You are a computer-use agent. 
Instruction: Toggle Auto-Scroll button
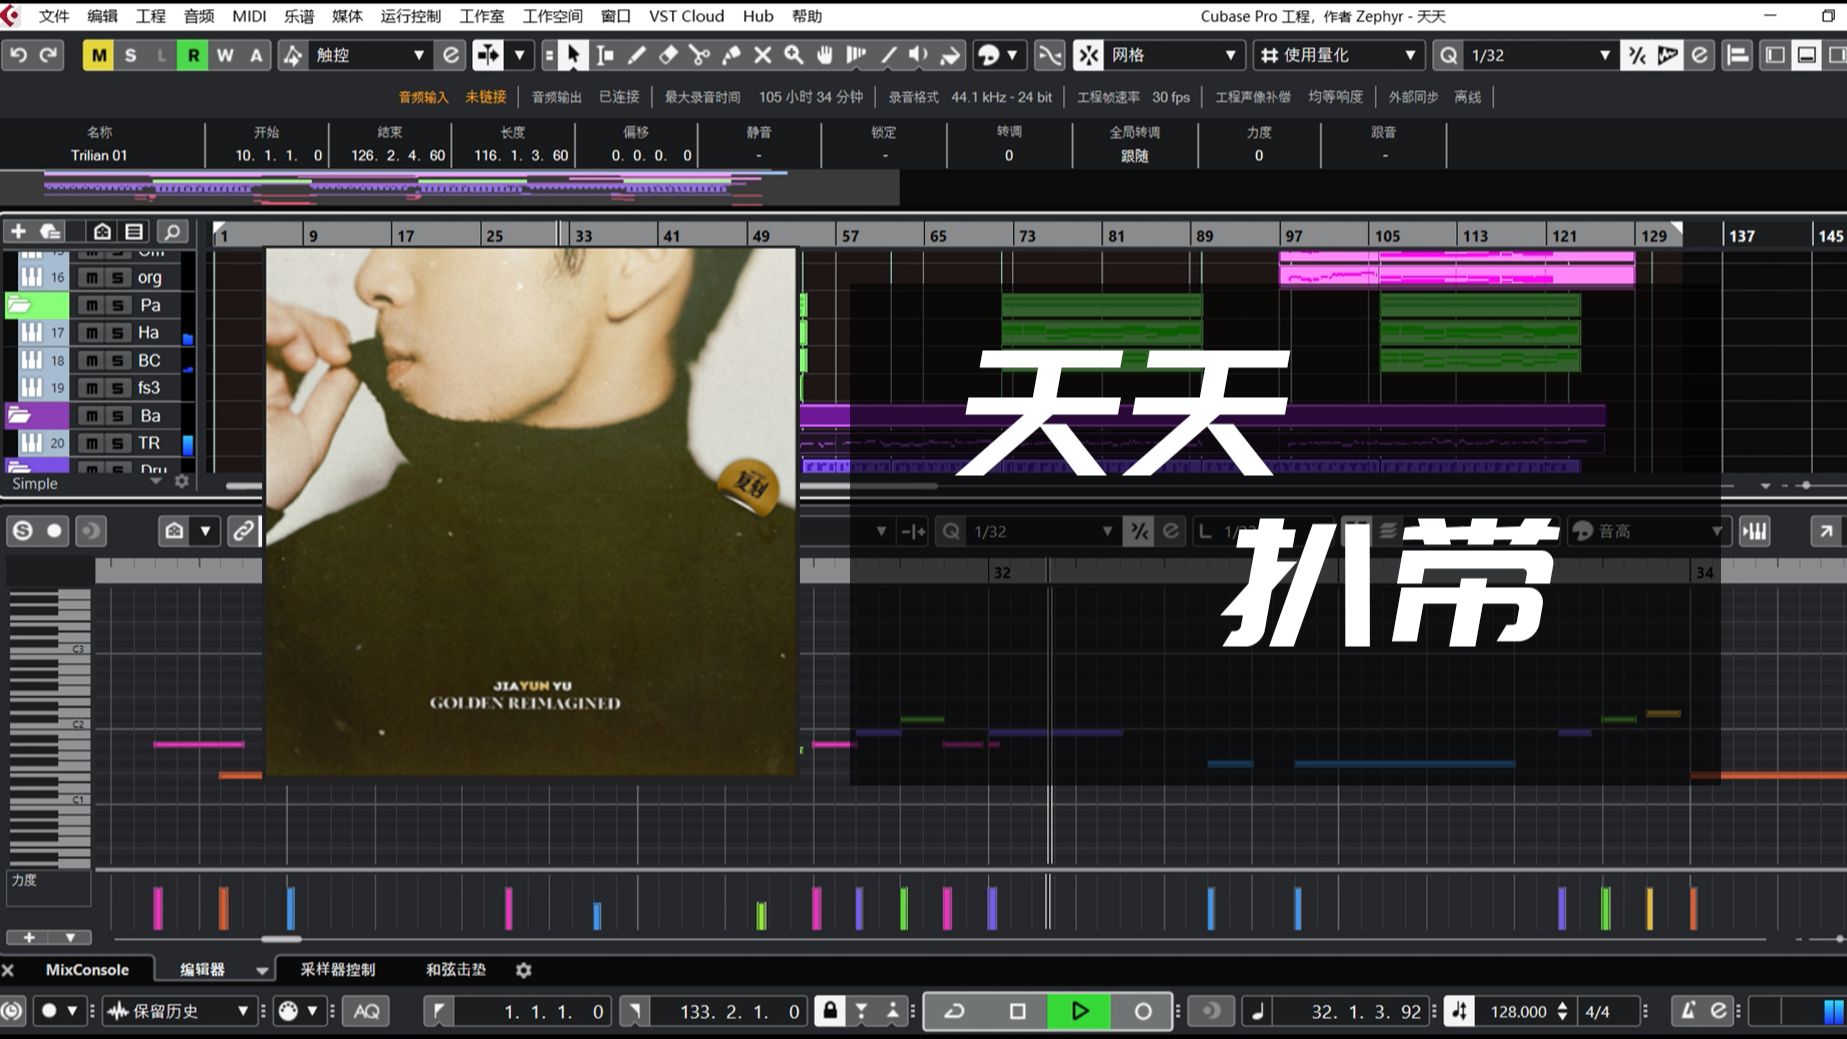click(488, 55)
